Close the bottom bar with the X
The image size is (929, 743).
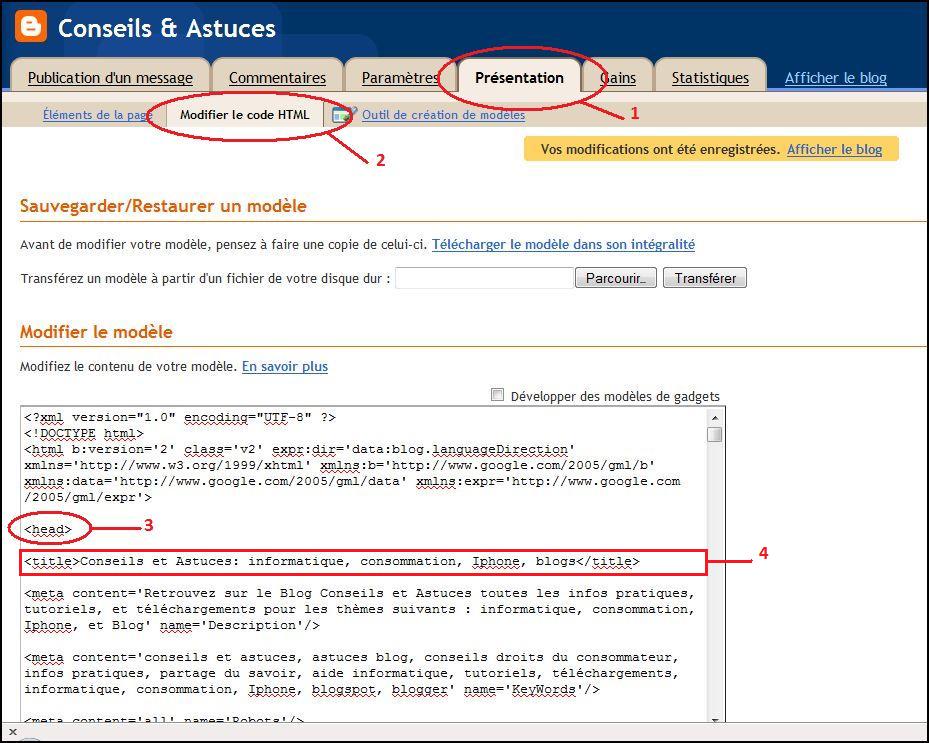13,732
